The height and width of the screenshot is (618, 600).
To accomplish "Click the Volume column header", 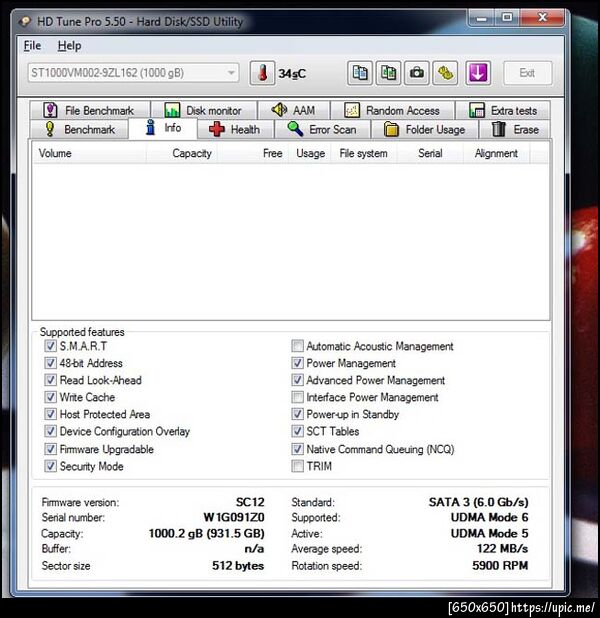I will [89, 153].
